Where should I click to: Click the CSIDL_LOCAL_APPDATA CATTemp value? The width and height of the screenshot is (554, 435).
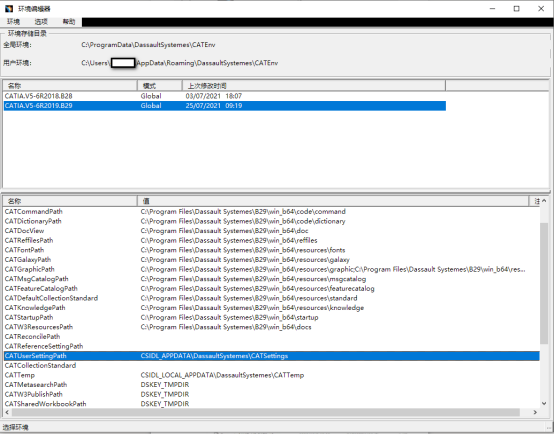click(x=222, y=375)
